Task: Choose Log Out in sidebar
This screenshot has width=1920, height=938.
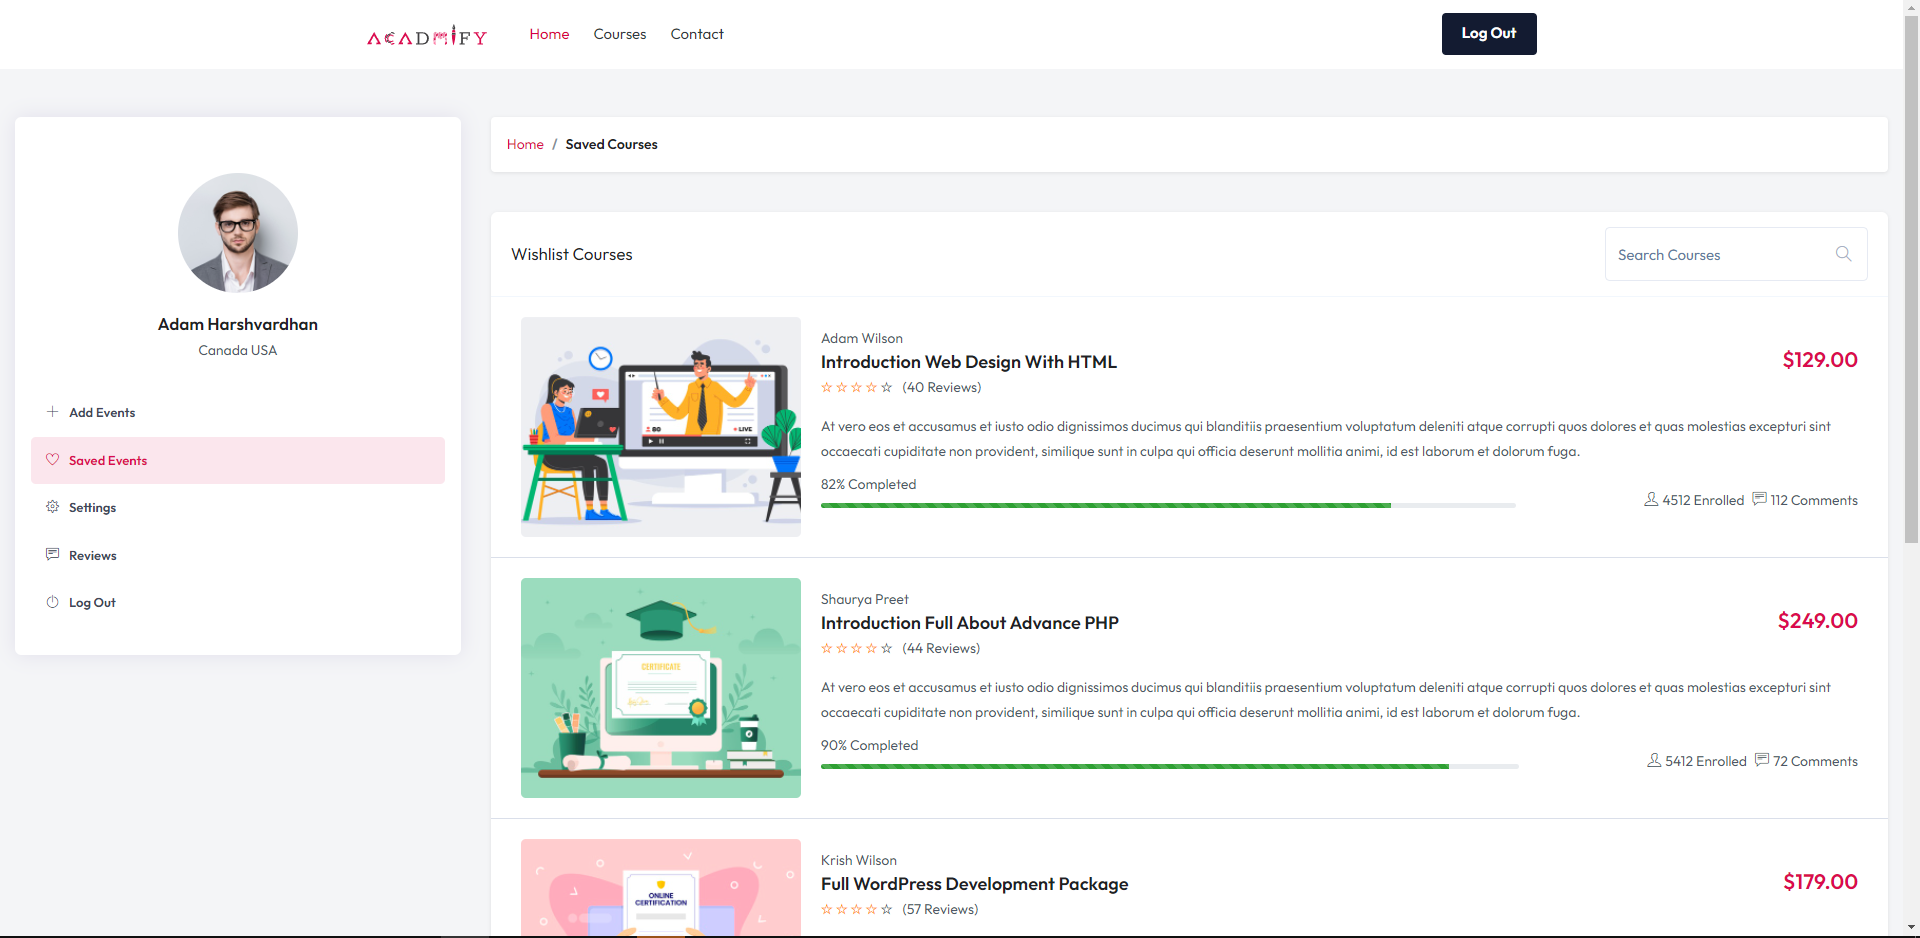Action: pyautogui.click(x=238, y=602)
